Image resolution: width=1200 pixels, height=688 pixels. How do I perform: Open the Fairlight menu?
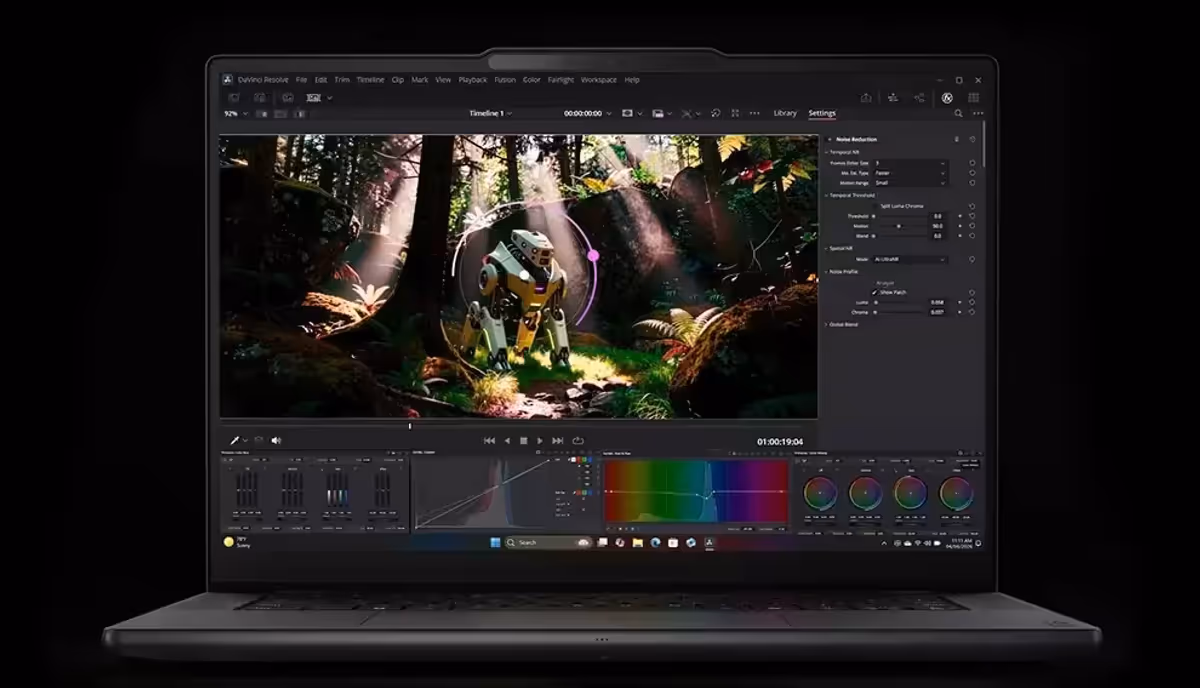[561, 80]
